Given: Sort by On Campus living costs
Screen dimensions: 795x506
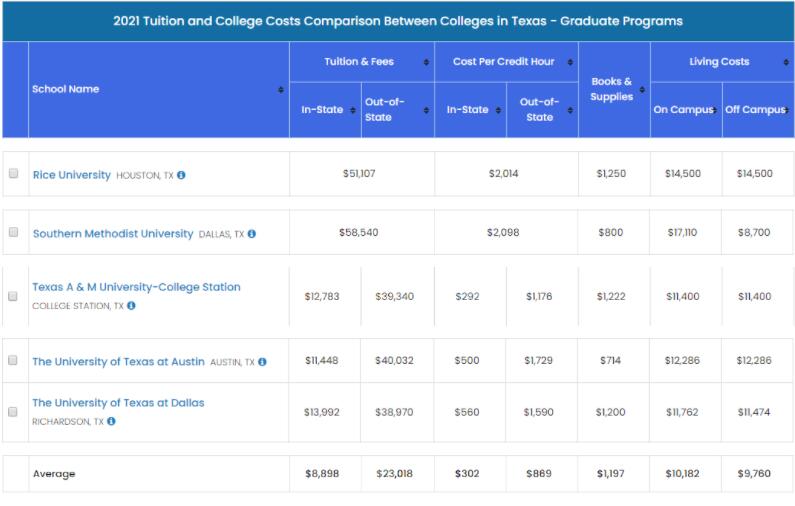Looking at the screenshot, I should point(715,110).
